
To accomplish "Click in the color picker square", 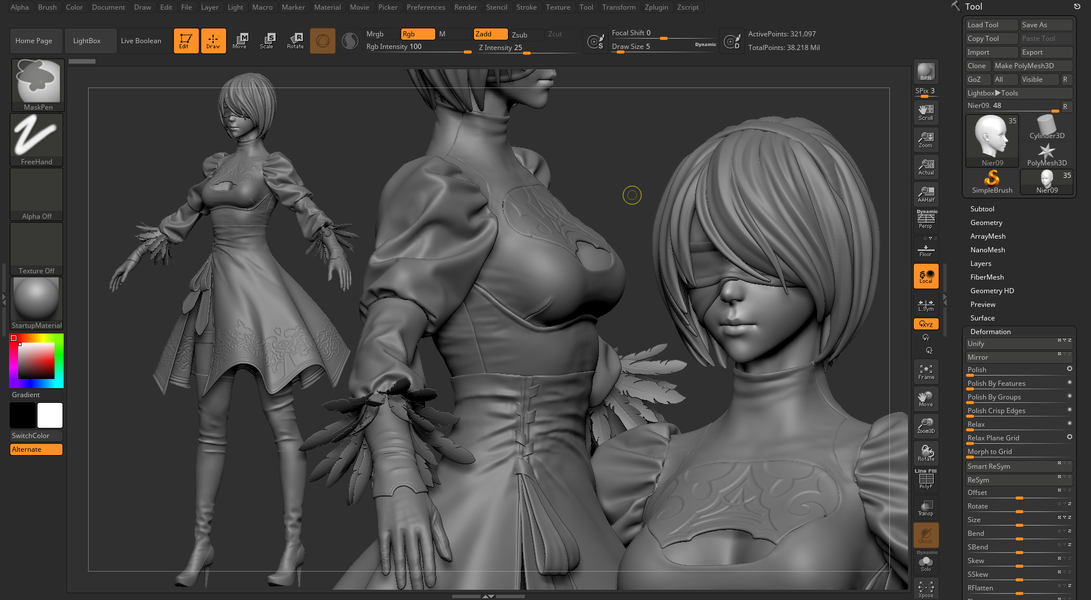I will point(35,361).
